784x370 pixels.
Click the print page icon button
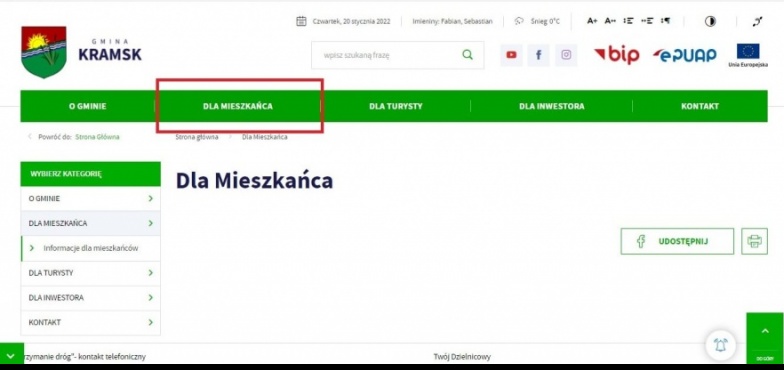tap(754, 241)
